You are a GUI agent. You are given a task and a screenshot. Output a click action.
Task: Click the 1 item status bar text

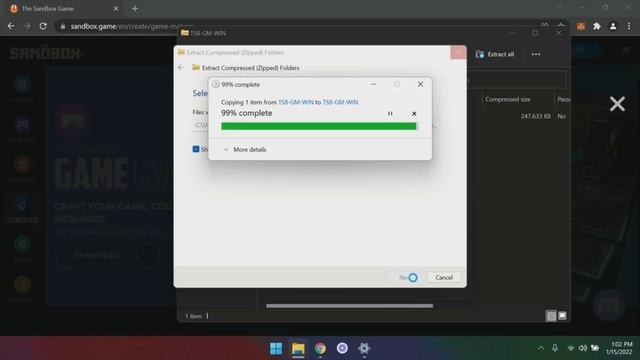[193, 316]
